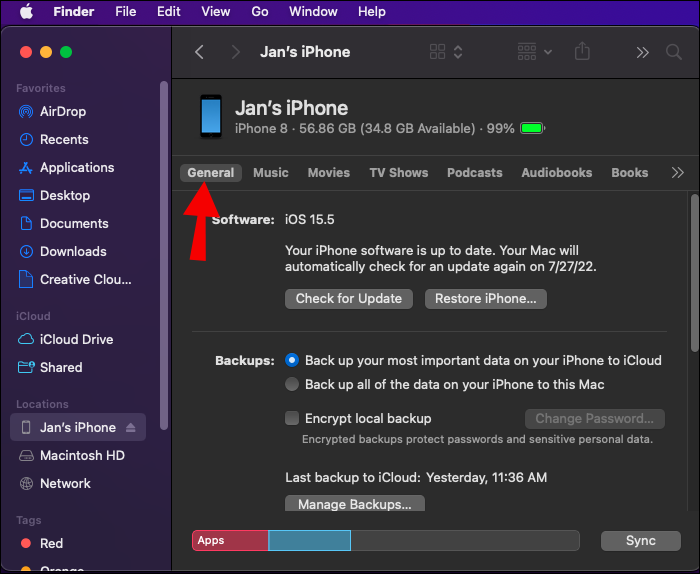Switch to the Audiobooks tab
This screenshot has width=700, height=574.
coord(557,173)
